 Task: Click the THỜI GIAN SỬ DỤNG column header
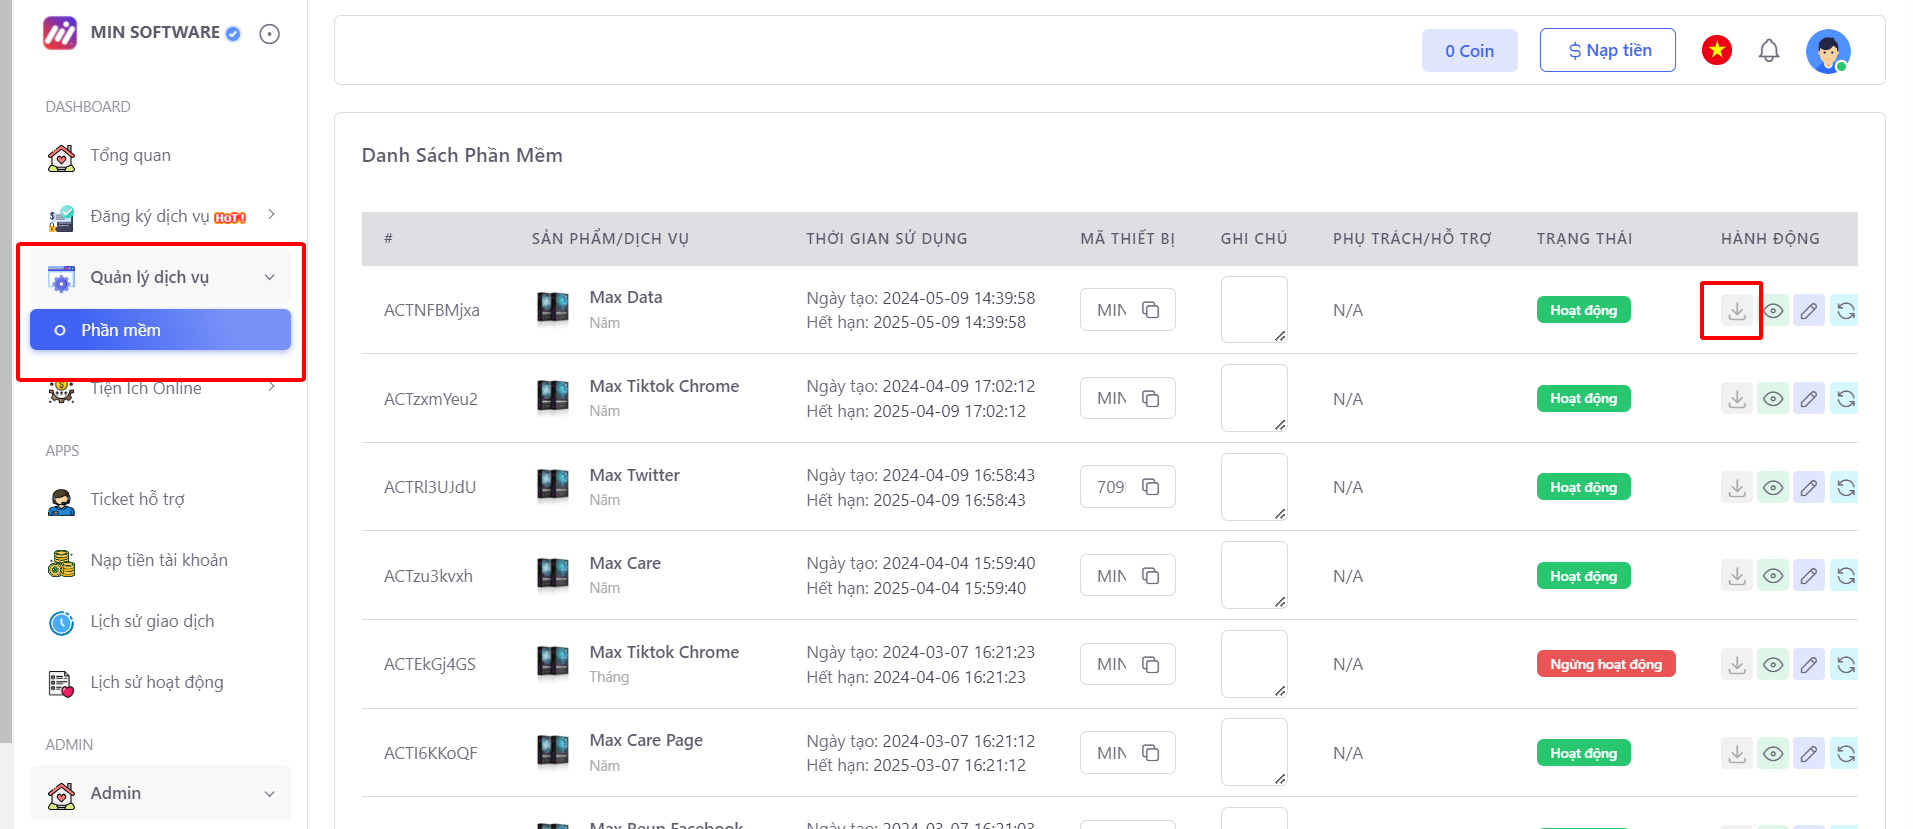click(x=887, y=239)
